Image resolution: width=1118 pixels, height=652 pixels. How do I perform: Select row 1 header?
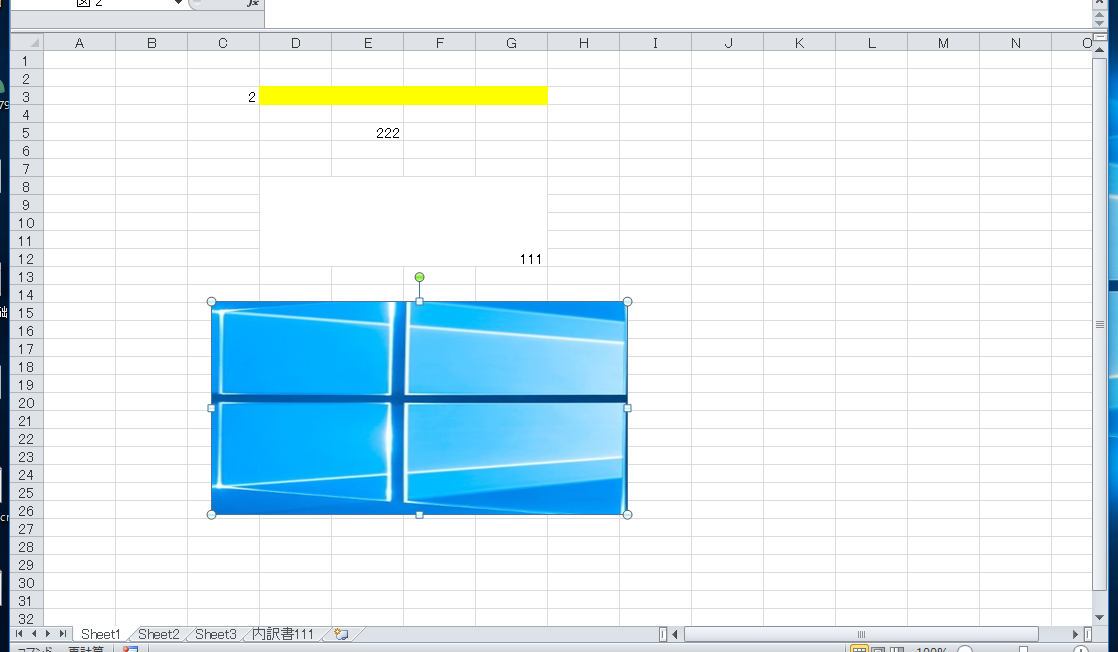tap(26, 61)
